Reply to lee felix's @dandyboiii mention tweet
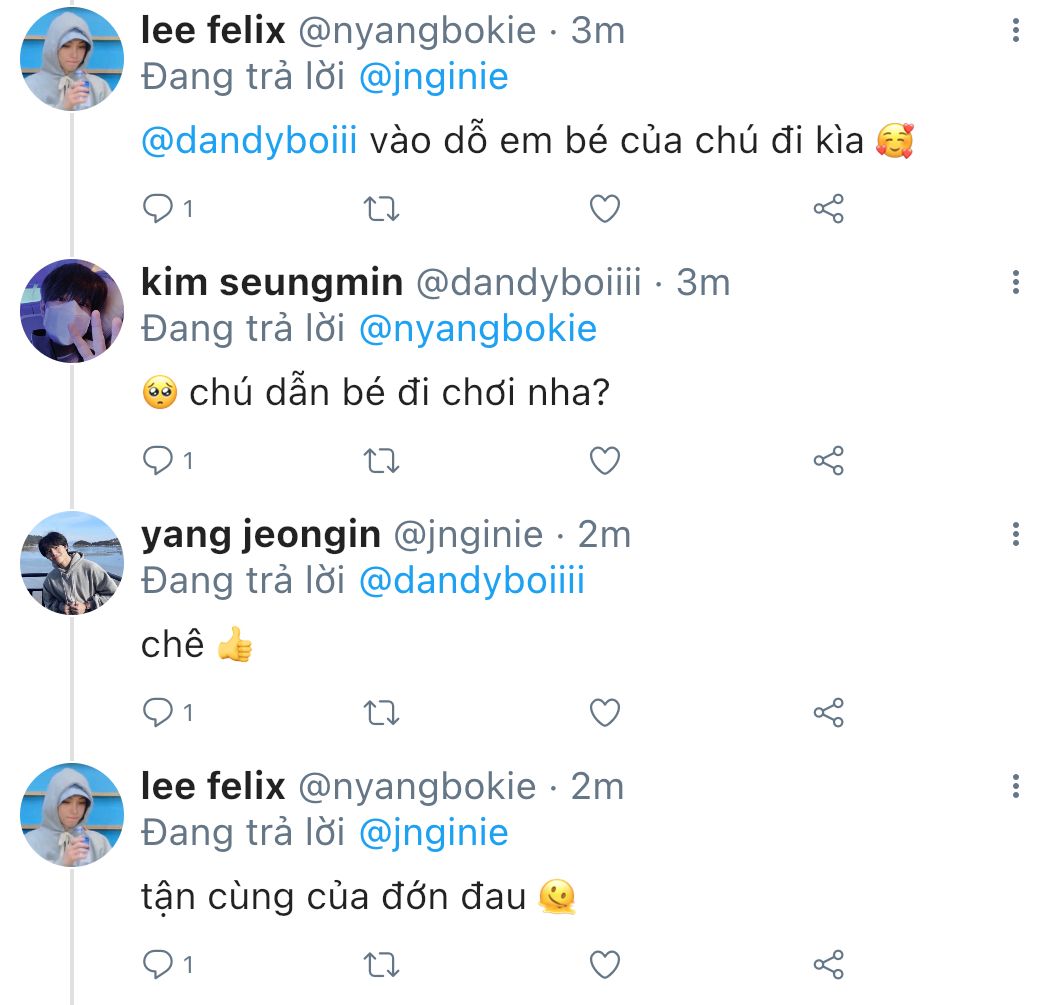This screenshot has height=1005, width=1053. (x=157, y=208)
